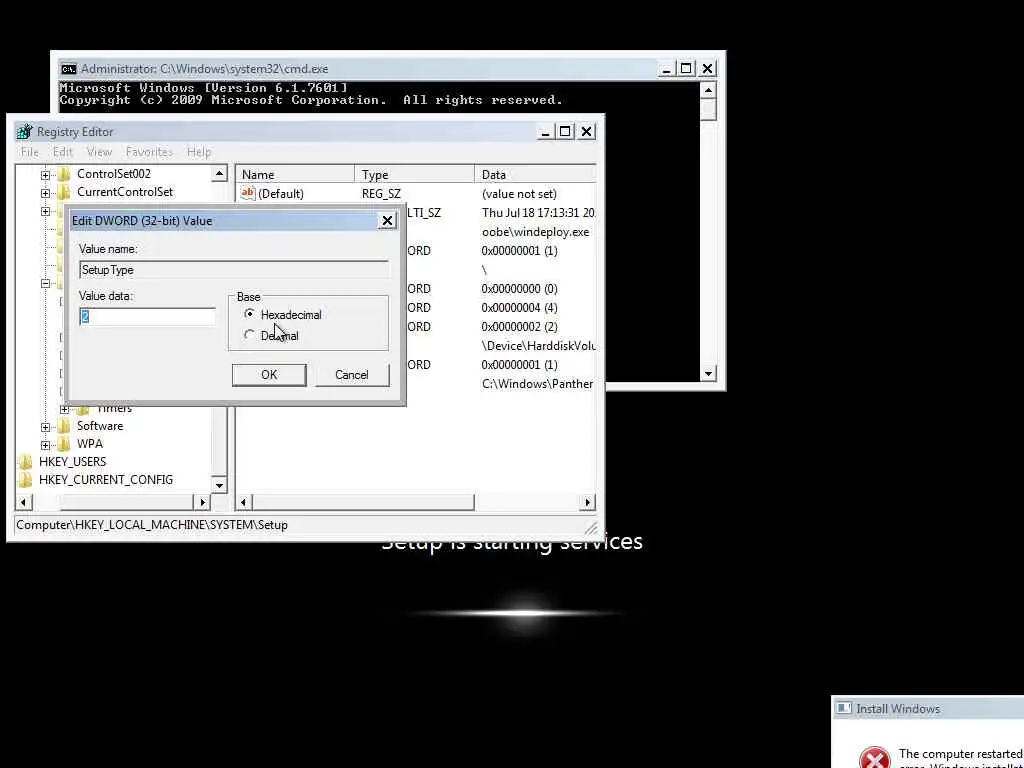Select the Software folder icon
Image resolution: width=1024 pixels, height=768 pixels.
(63, 426)
